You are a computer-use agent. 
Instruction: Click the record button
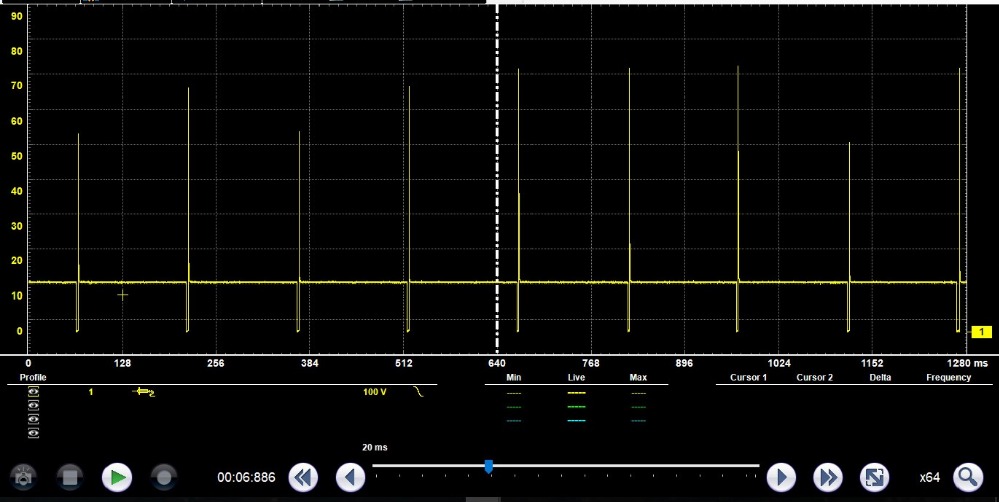tap(163, 477)
